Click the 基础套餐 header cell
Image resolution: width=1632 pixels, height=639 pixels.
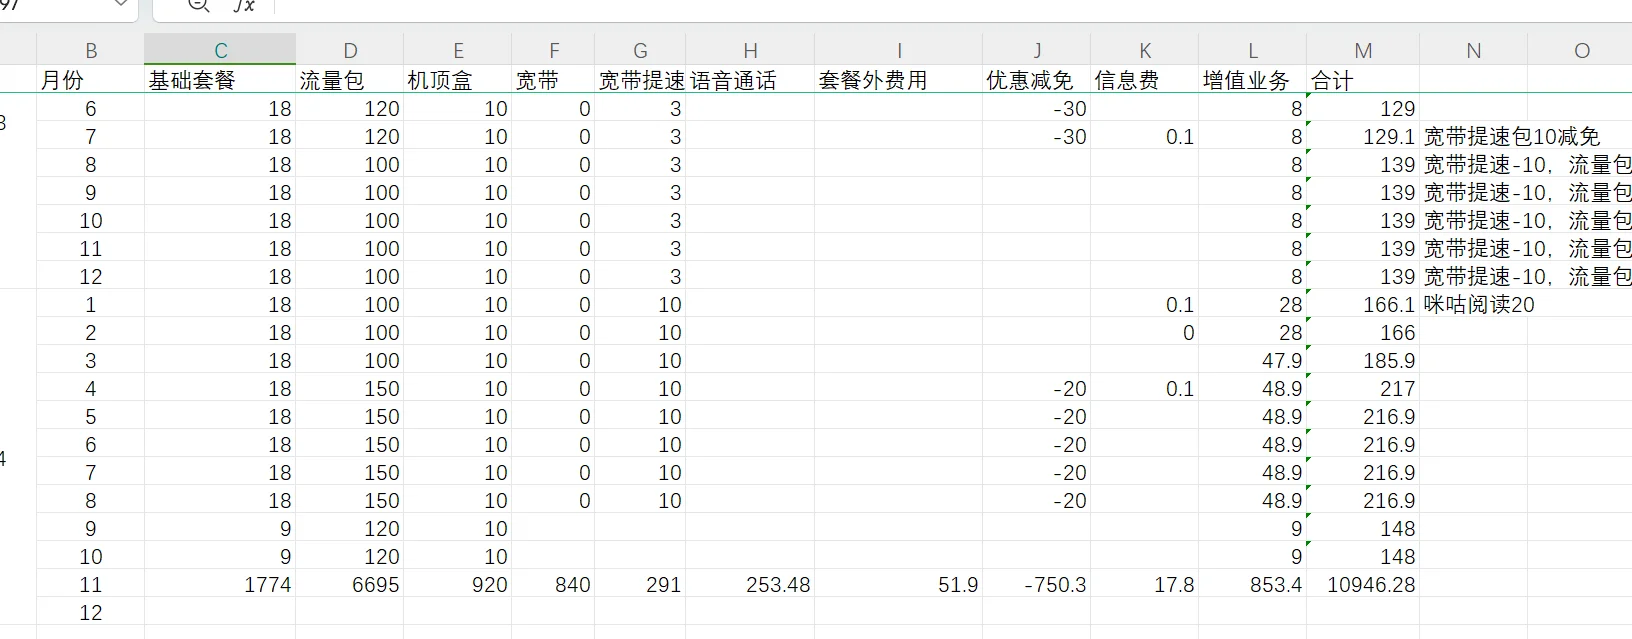coord(220,80)
